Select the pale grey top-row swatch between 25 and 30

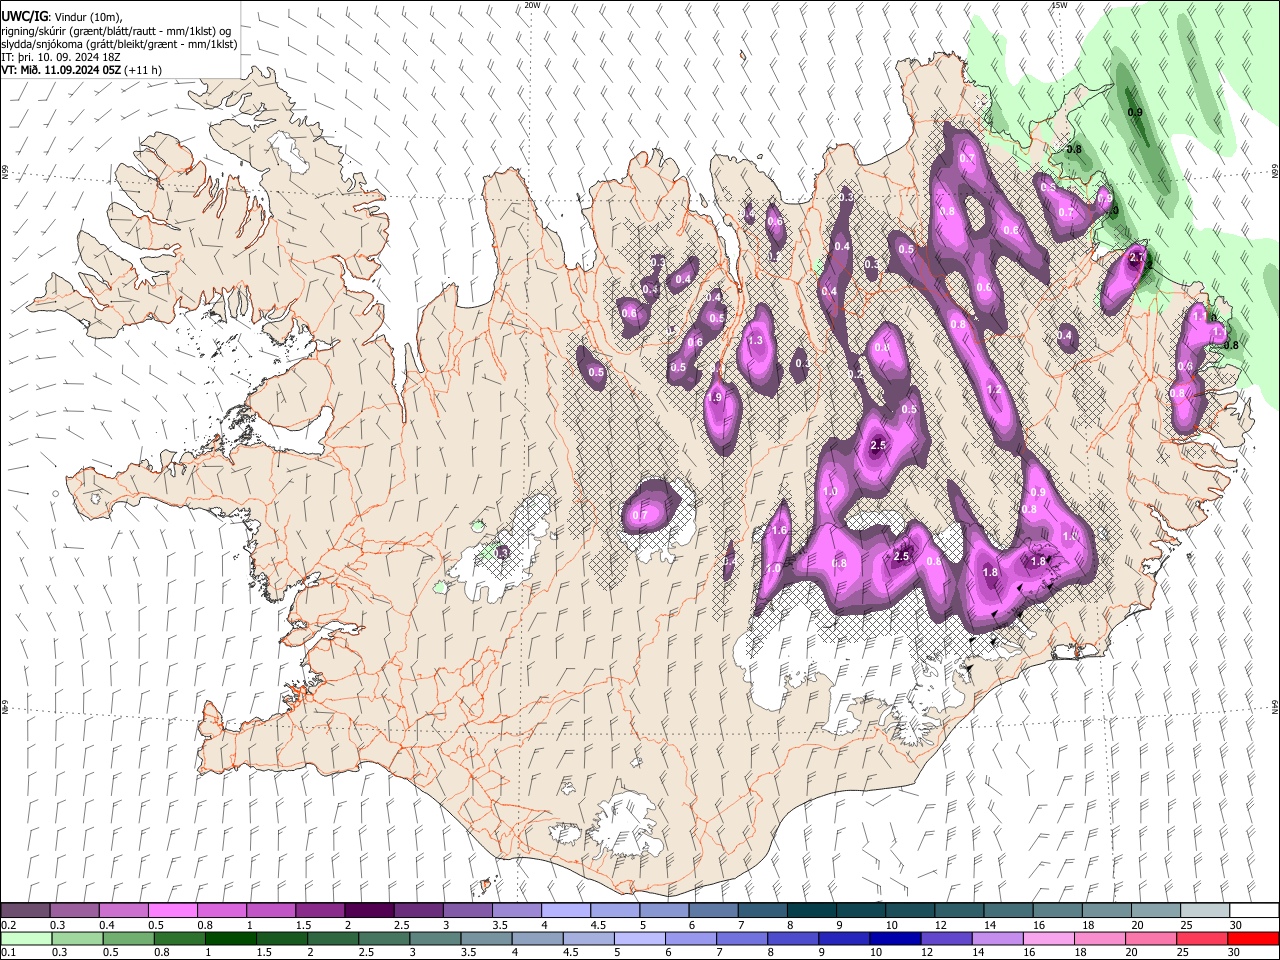[1205, 911]
